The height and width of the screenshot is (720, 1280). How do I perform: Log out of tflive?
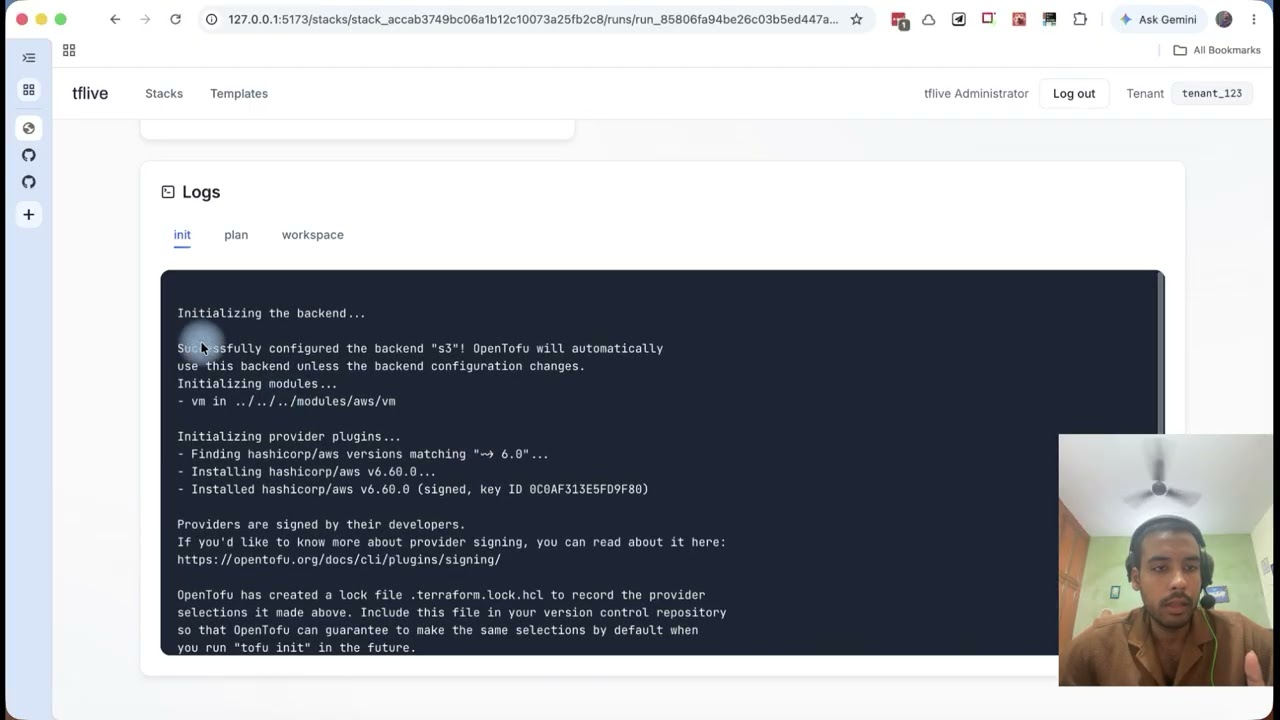(x=1074, y=93)
